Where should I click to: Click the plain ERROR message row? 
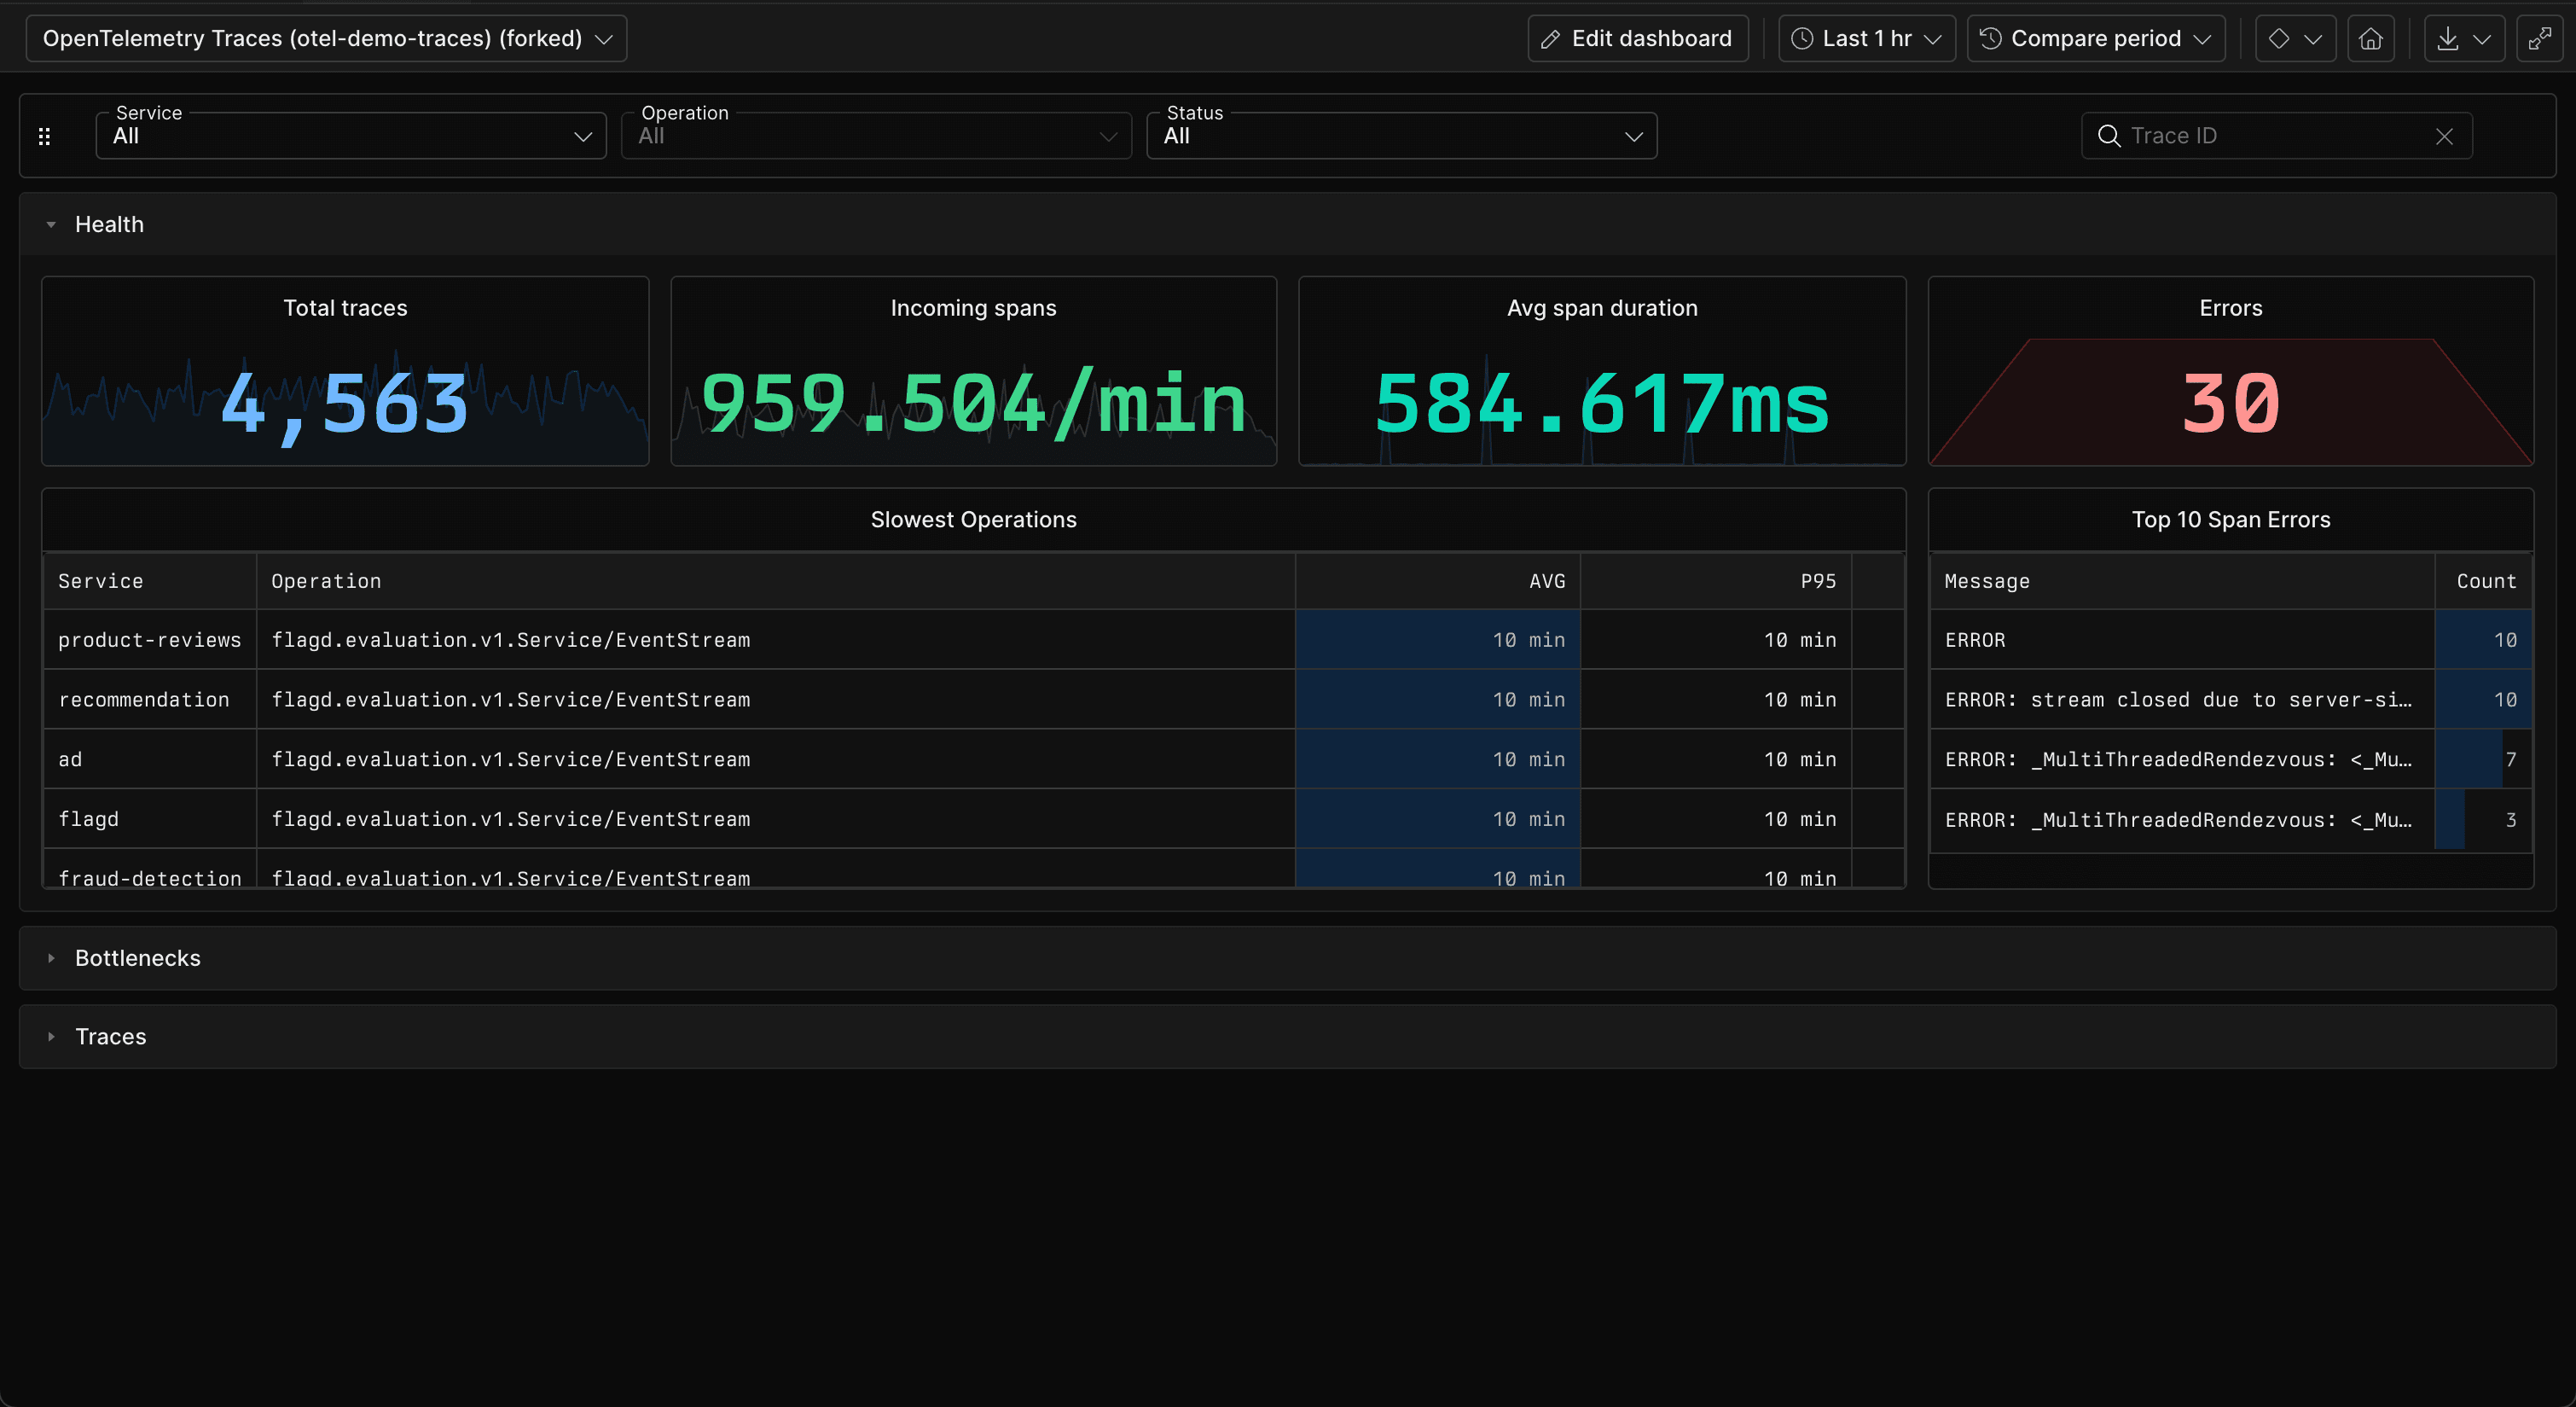[2182, 640]
